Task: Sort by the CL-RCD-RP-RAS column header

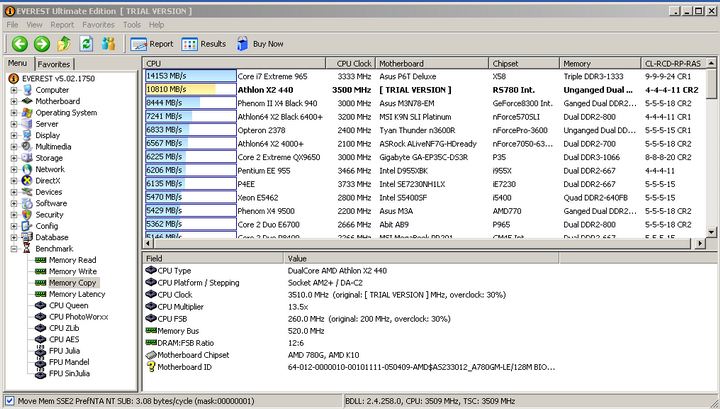Action: 673,63
